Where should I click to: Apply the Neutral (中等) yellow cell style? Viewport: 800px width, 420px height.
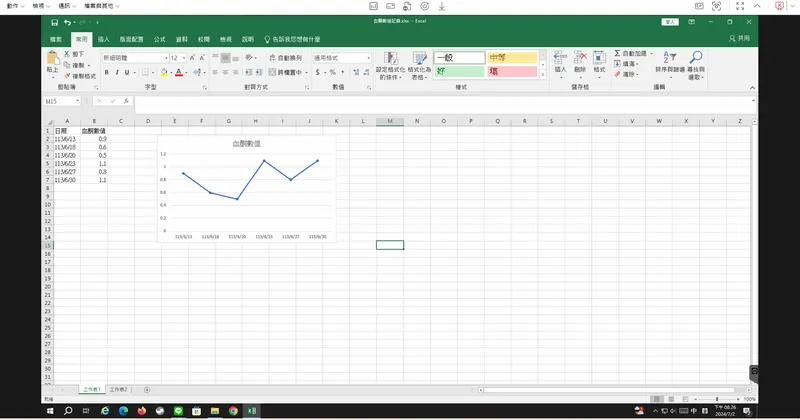pos(512,58)
